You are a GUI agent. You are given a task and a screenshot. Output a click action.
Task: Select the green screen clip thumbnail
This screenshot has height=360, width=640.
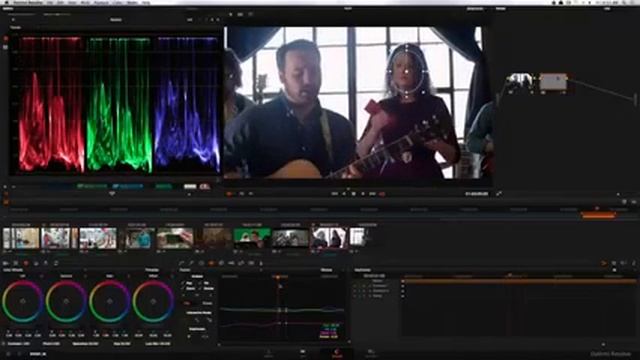tap(252, 238)
